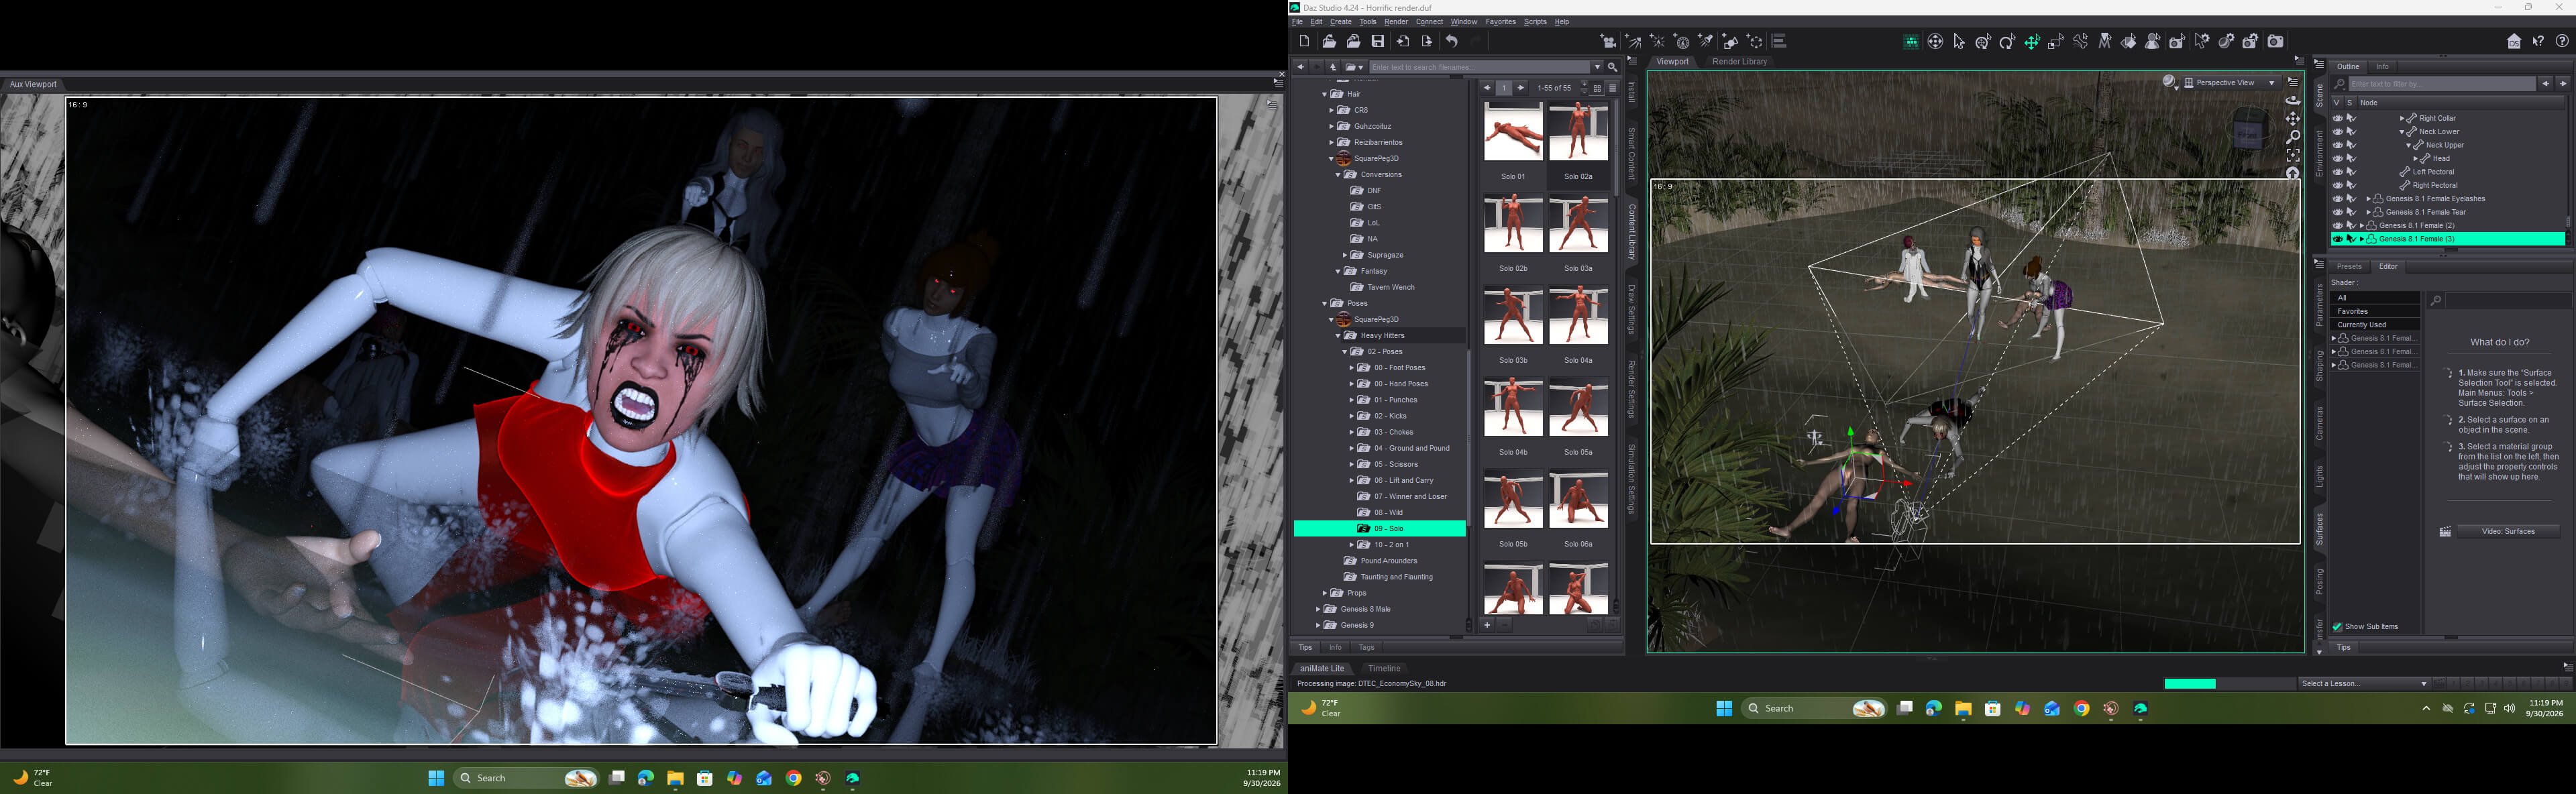Open the What's This help icon

2538,41
